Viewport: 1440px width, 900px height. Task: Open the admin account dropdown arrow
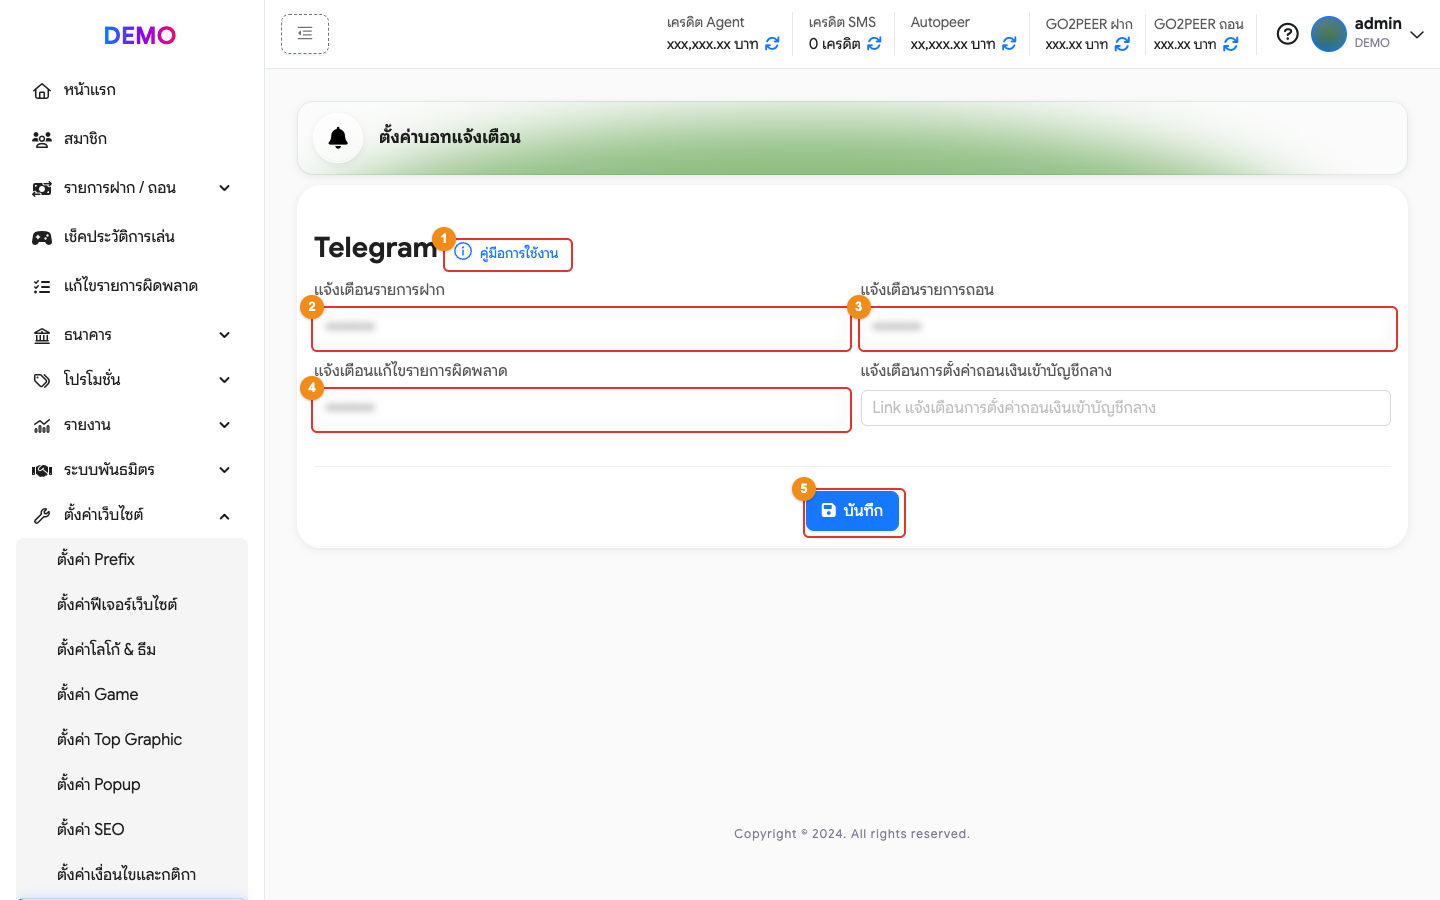click(1417, 35)
